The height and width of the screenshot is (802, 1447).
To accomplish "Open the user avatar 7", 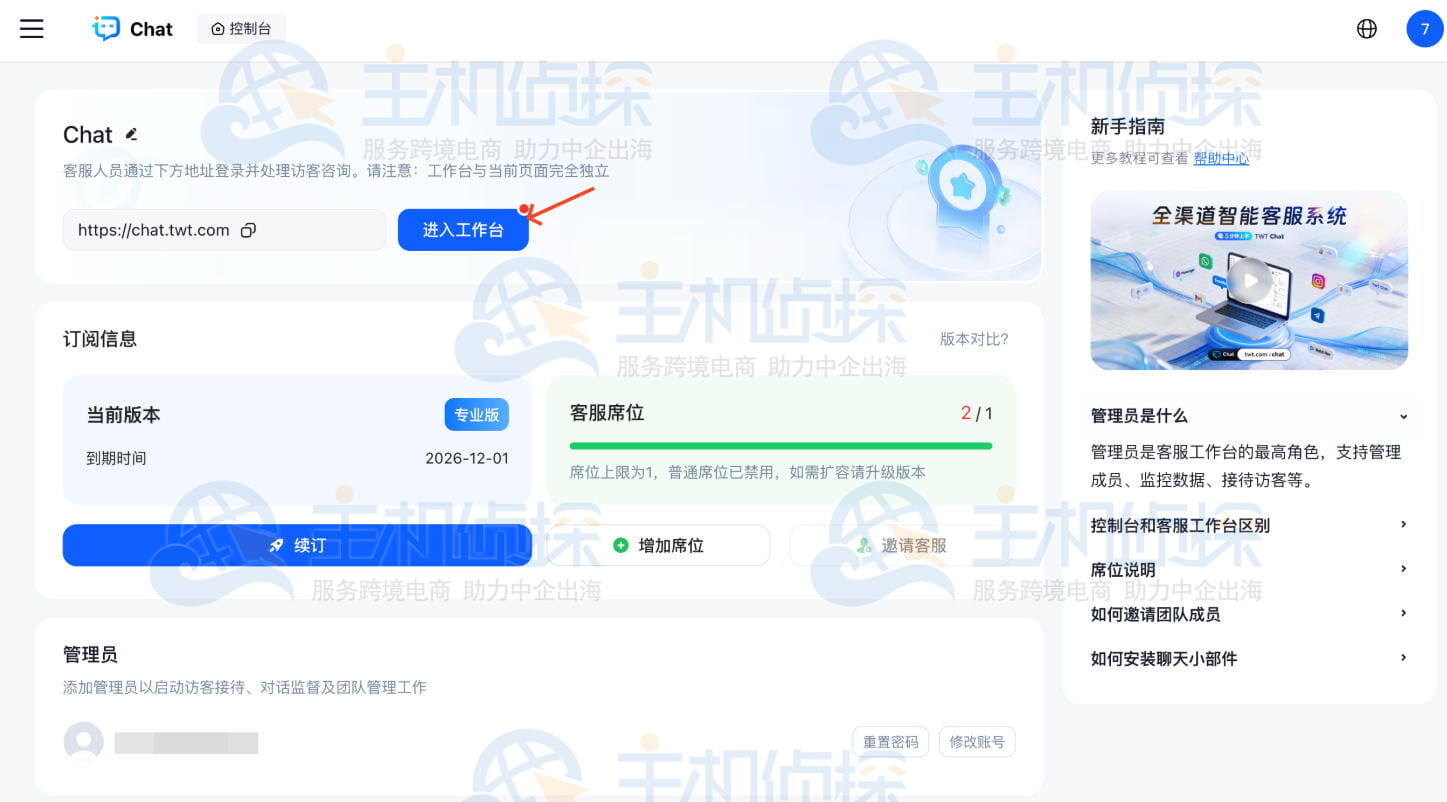I will coord(1425,29).
